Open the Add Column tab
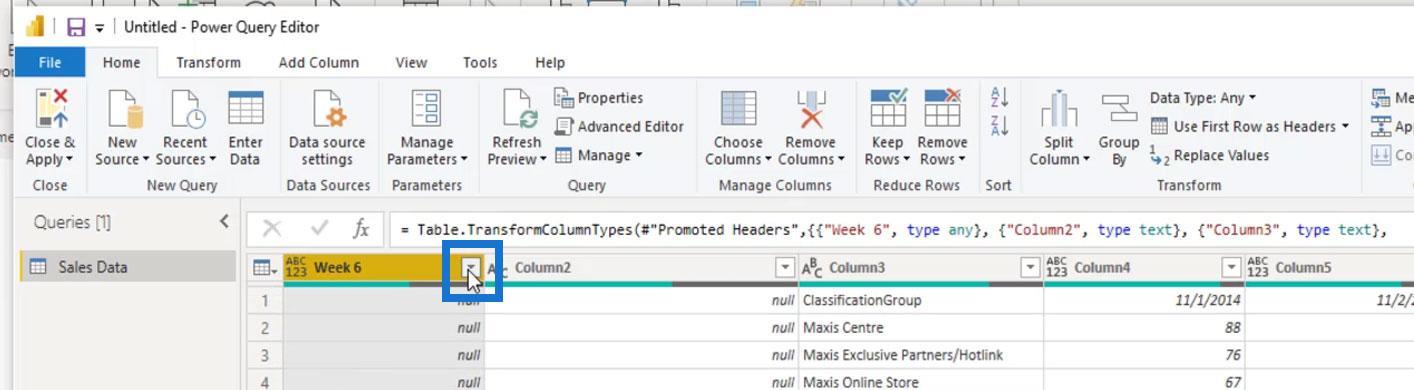The image size is (1414, 390). click(x=318, y=62)
